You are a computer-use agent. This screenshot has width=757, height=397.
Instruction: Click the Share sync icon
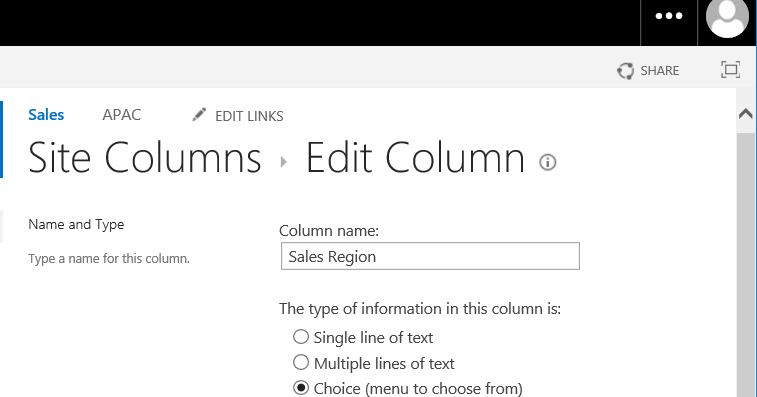click(625, 71)
